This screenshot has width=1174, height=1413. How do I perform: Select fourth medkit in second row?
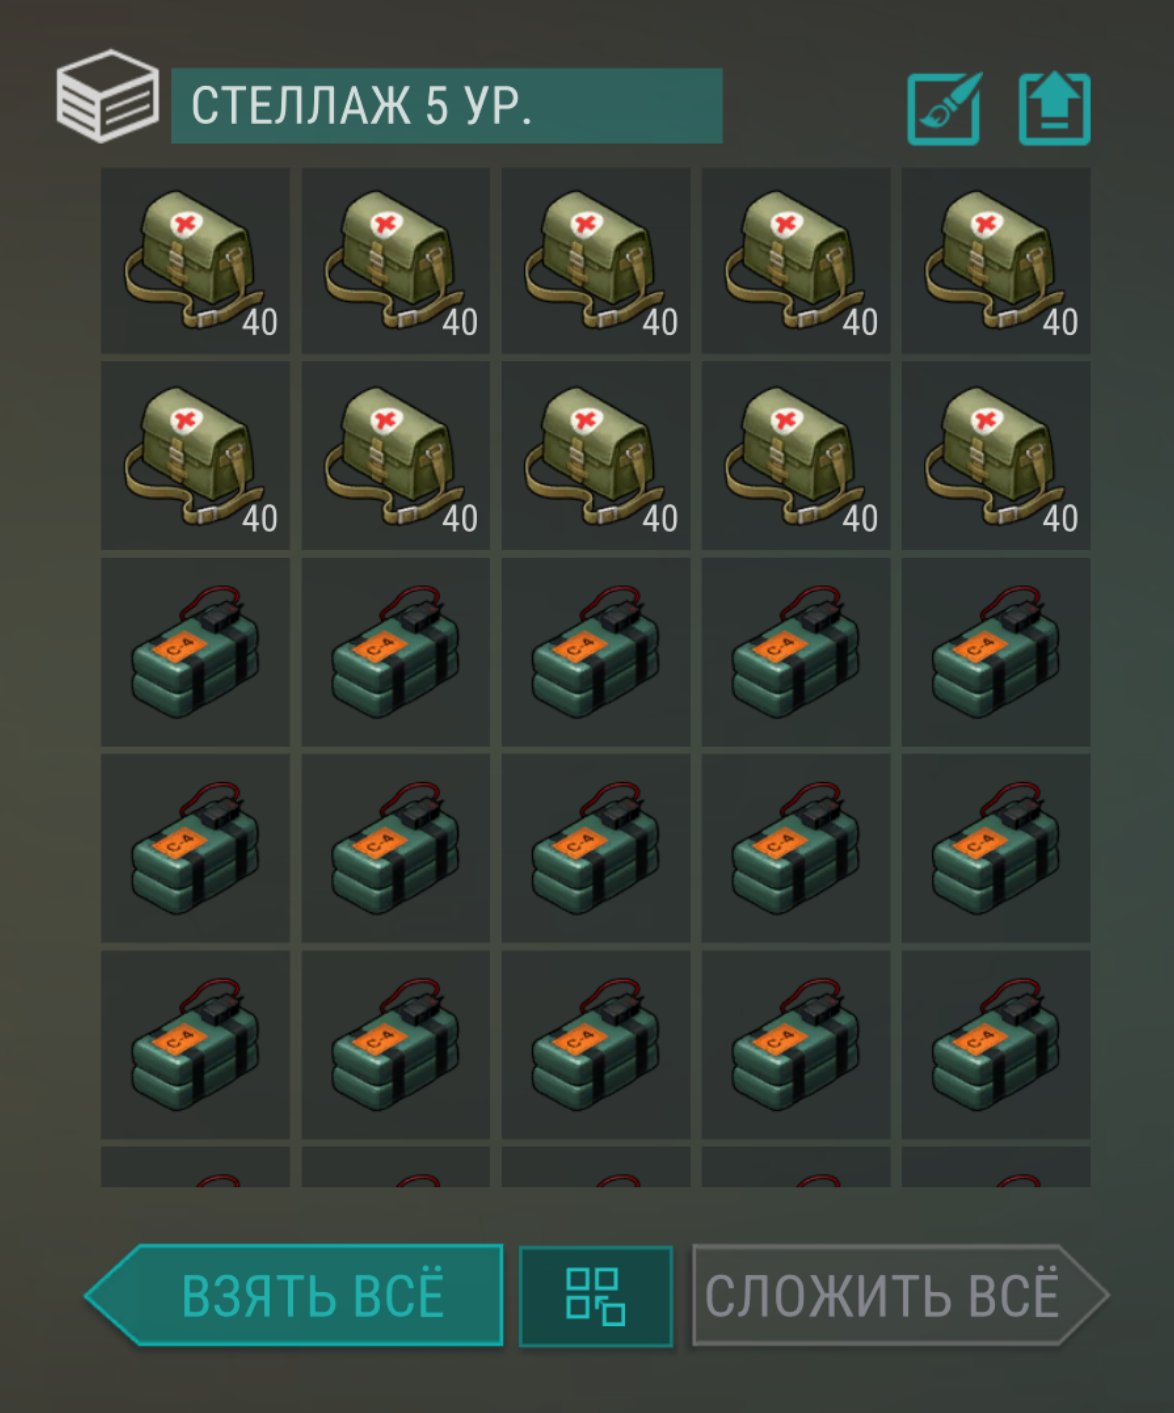pos(796,456)
